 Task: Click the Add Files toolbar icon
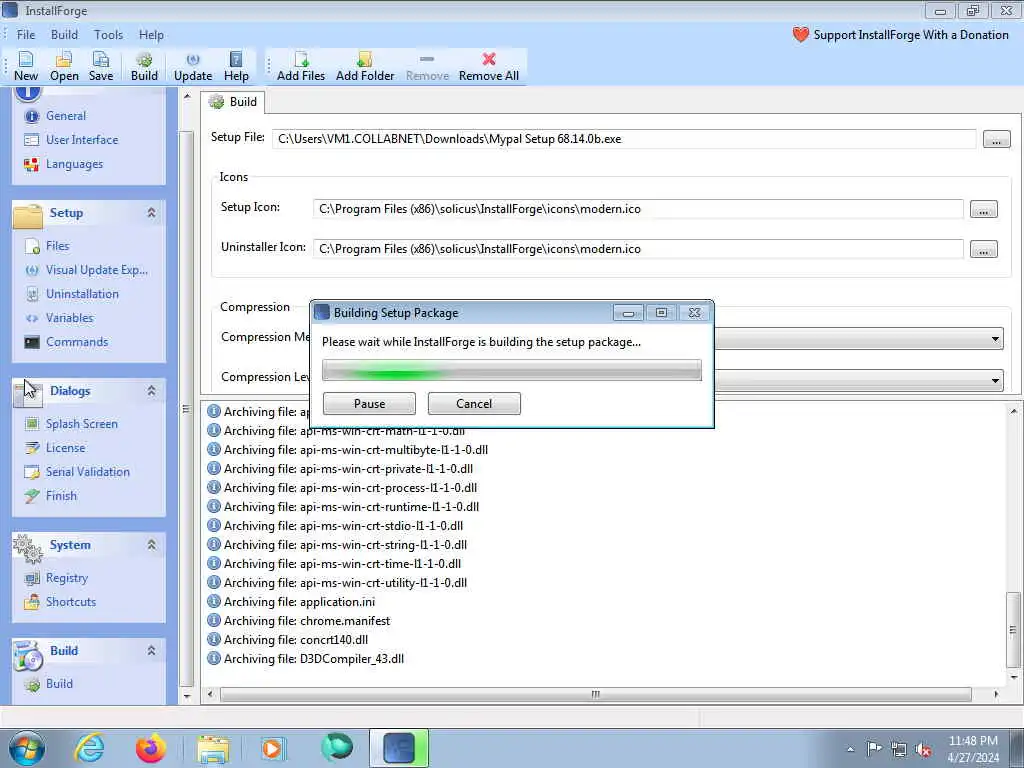coord(301,67)
